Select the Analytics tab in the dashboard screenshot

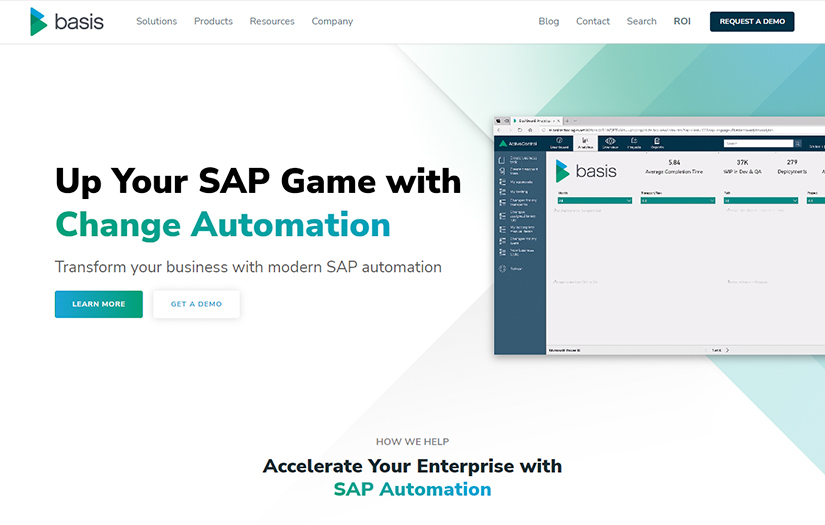point(585,143)
